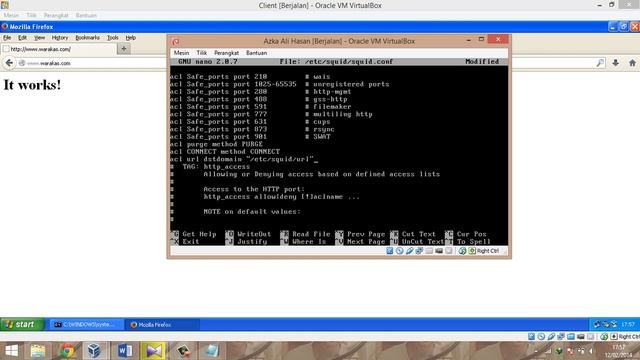Open Bantuan menu in Client VM window
Viewport: 640px width, 360px height.
point(86,16)
